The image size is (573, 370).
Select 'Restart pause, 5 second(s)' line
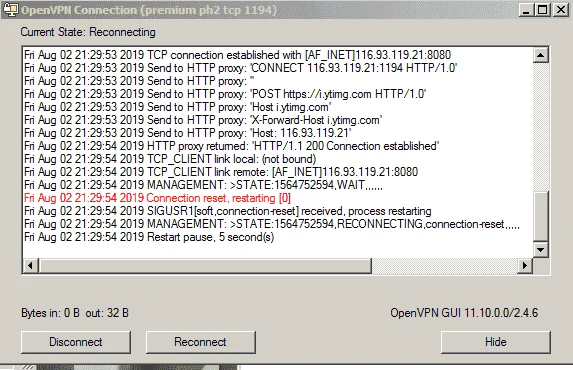(149, 237)
